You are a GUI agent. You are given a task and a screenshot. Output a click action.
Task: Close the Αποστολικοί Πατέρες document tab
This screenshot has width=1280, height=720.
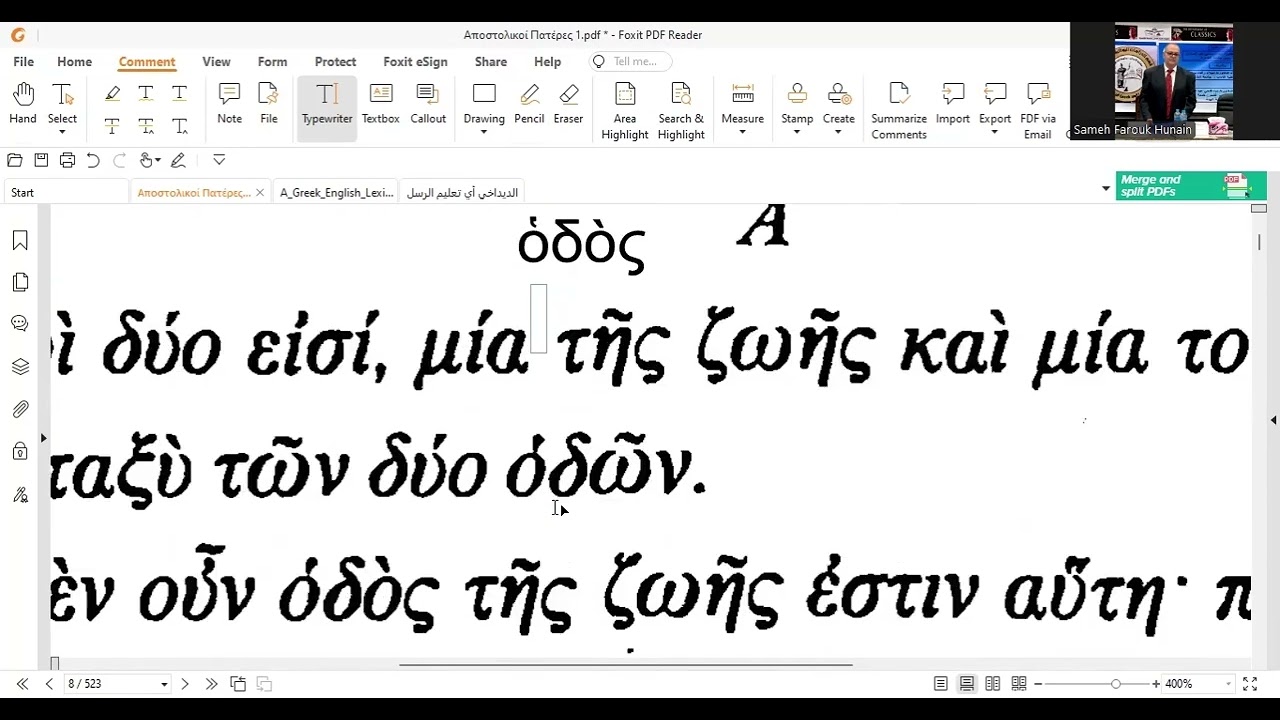pyautogui.click(x=260, y=193)
